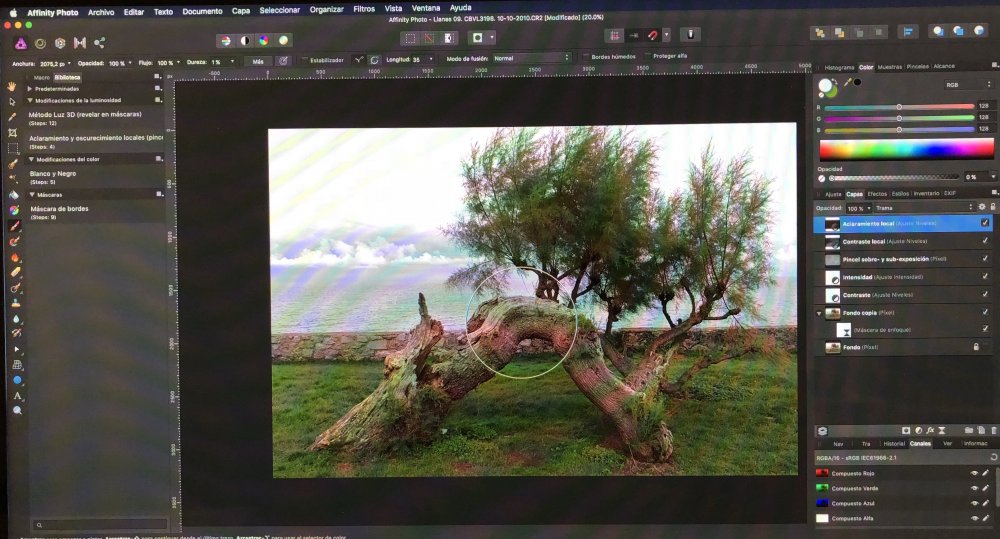Enable the Proteger alfa checkbox
Image resolution: width=1000 pixels, height=539 pixels.
pyautogui.click(x=649, y=56)
